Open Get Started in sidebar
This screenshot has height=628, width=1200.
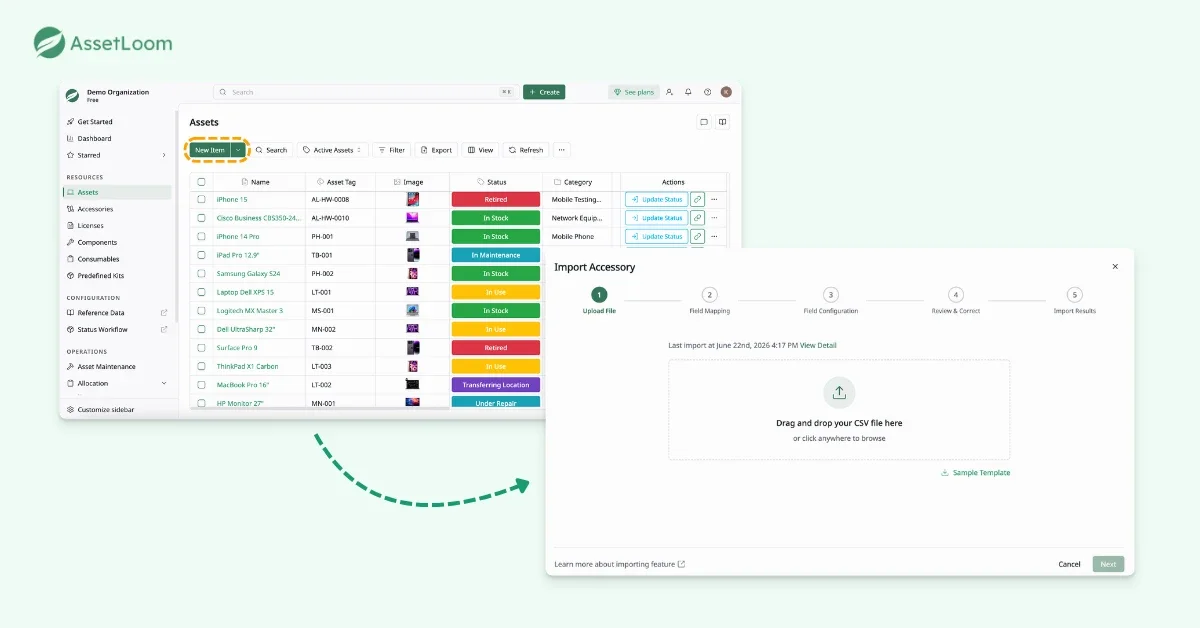coord(95,122)
